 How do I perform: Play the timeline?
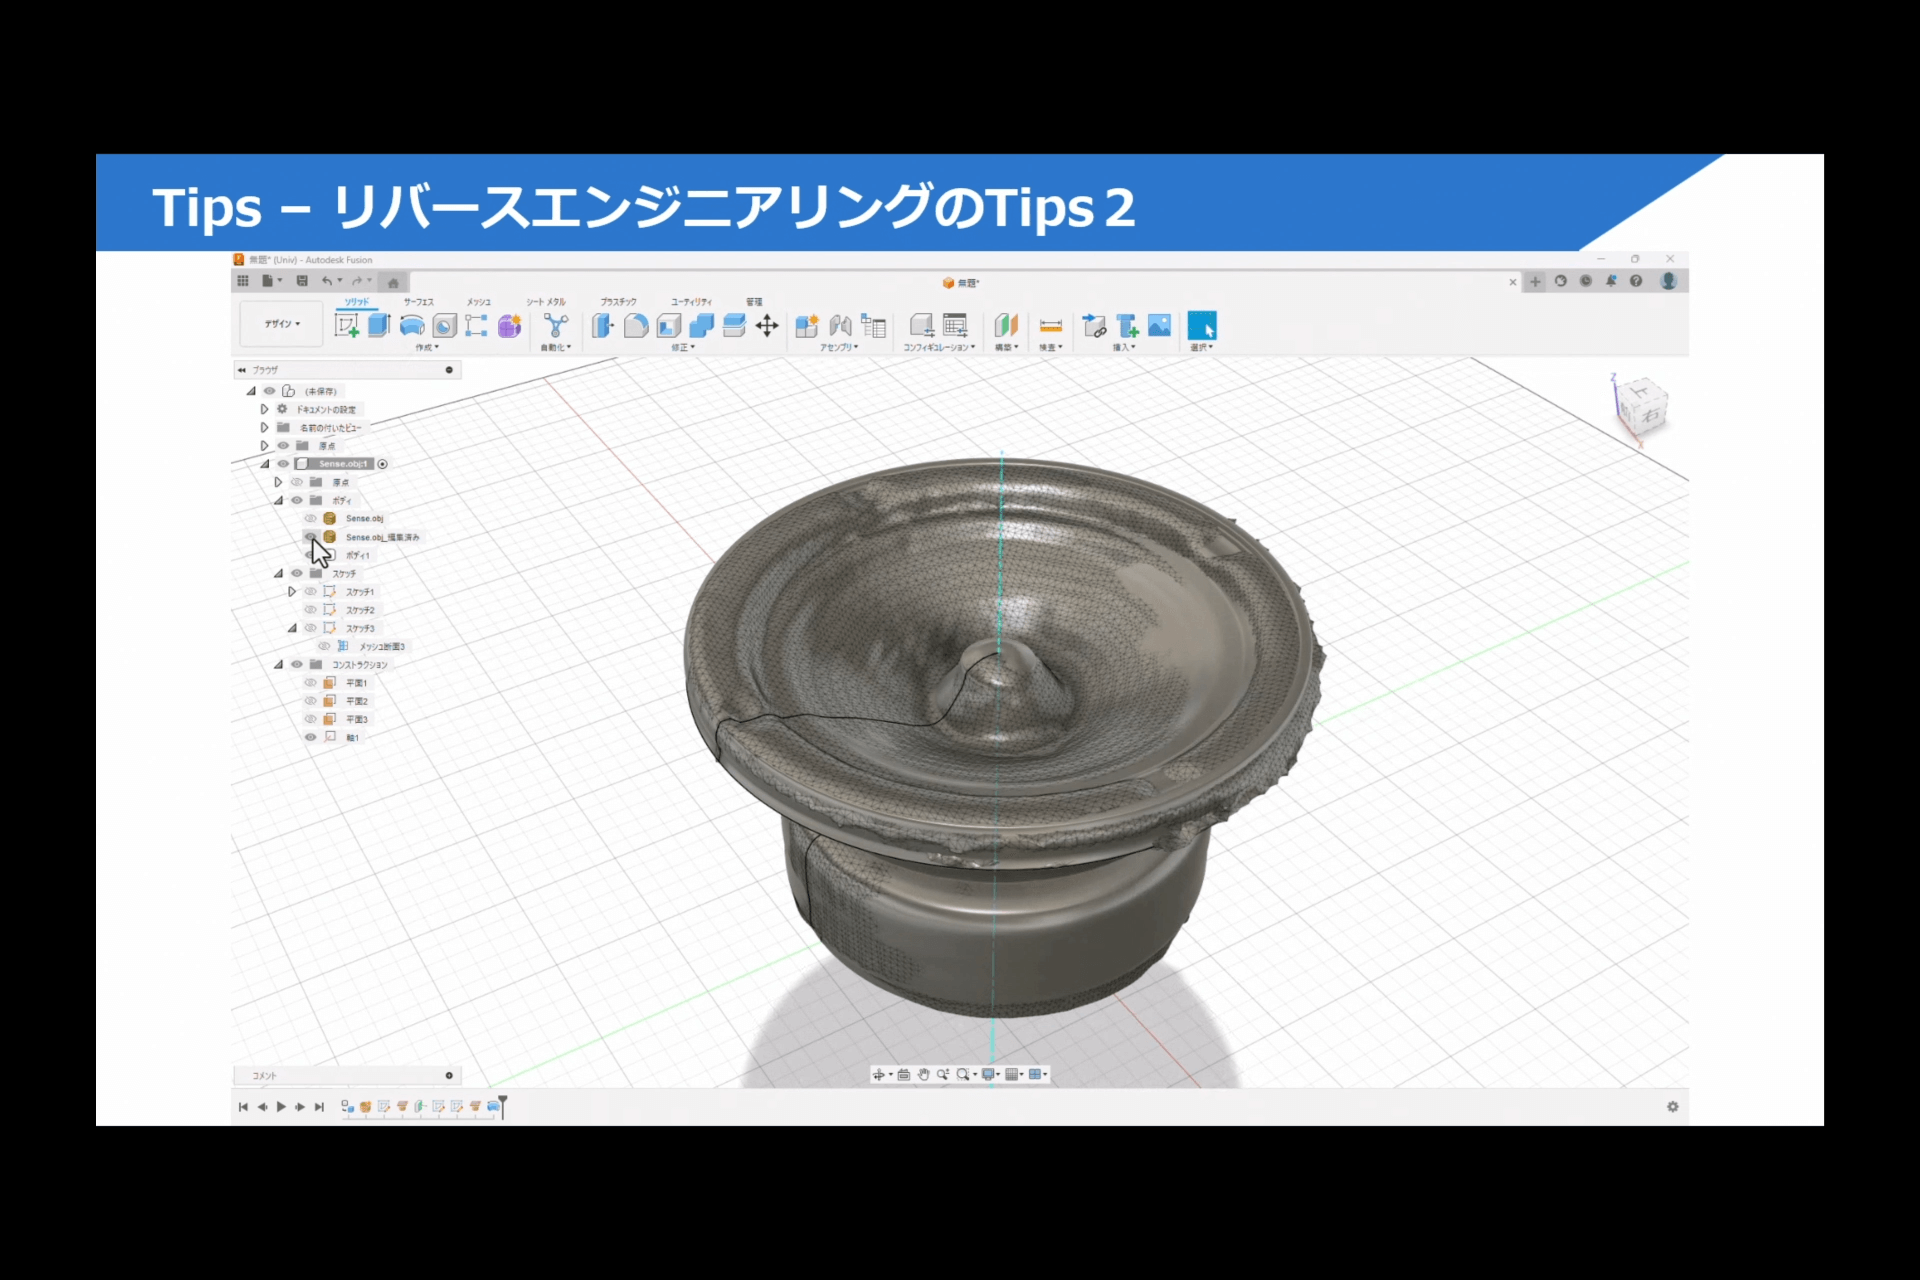point(281,1107)
